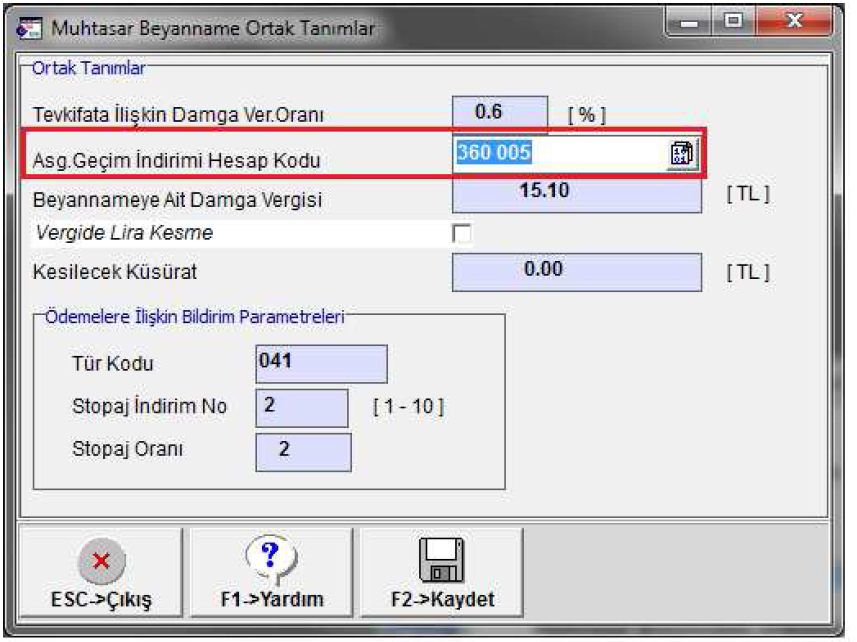This screenshot has height=642, width=857.
Task: Enable the Vergide Lira Kesme checkbox
Action: [462, 234]
